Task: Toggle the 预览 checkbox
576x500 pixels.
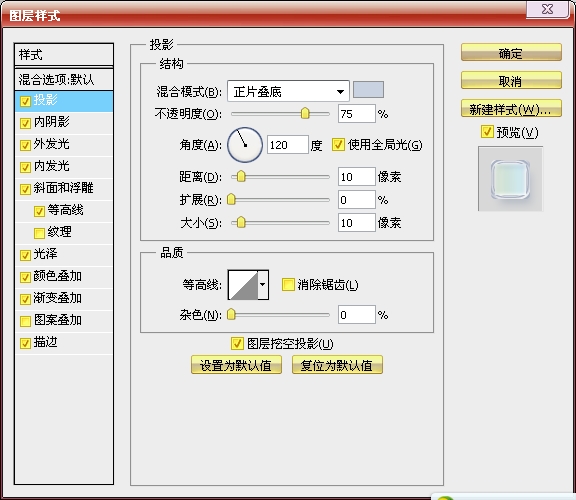Action: tap(487, 132)
